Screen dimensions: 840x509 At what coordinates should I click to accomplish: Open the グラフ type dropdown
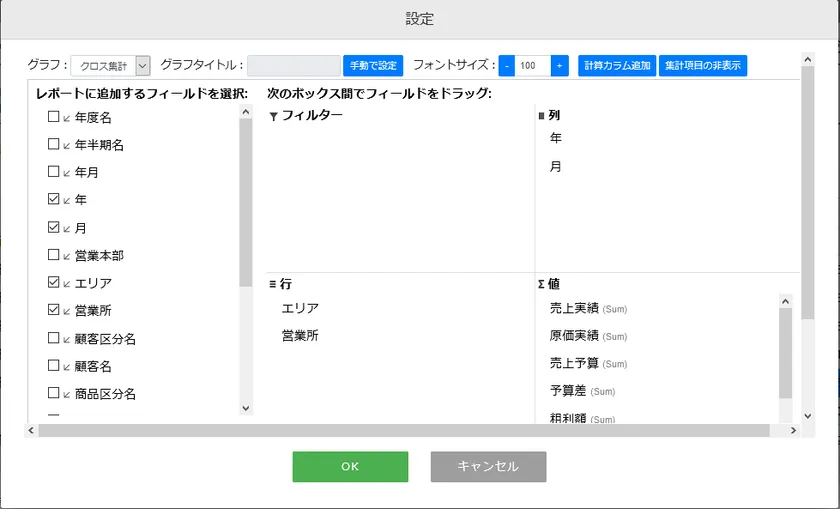[x=110, y=66]
